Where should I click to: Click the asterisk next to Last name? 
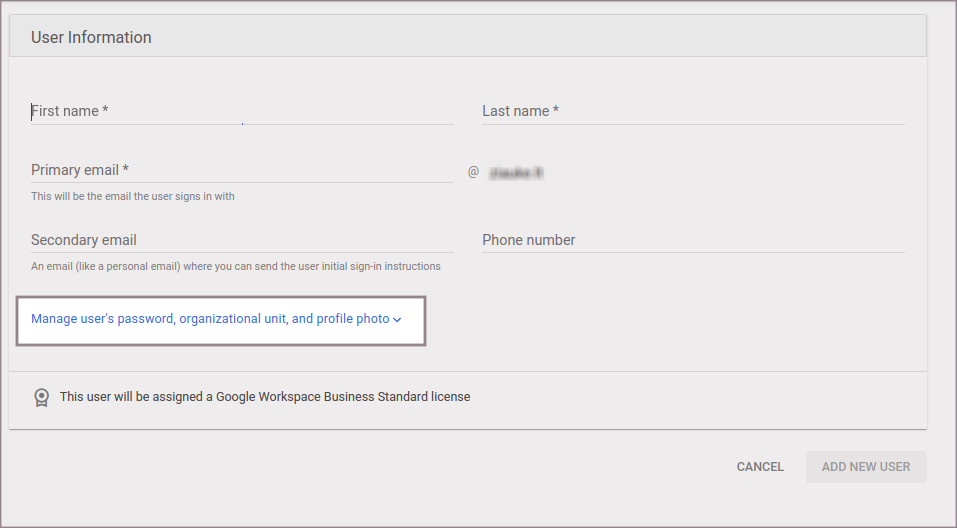pos(556,111)
